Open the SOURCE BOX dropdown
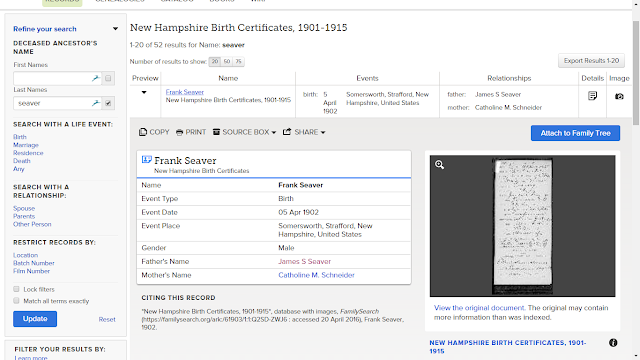This screenshot has height=360, width=640. pos(244,132)
